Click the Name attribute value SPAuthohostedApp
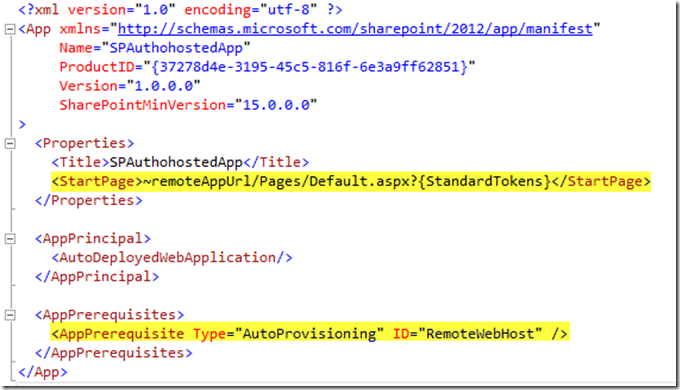680x390 pixels. [x=176, y=48]
